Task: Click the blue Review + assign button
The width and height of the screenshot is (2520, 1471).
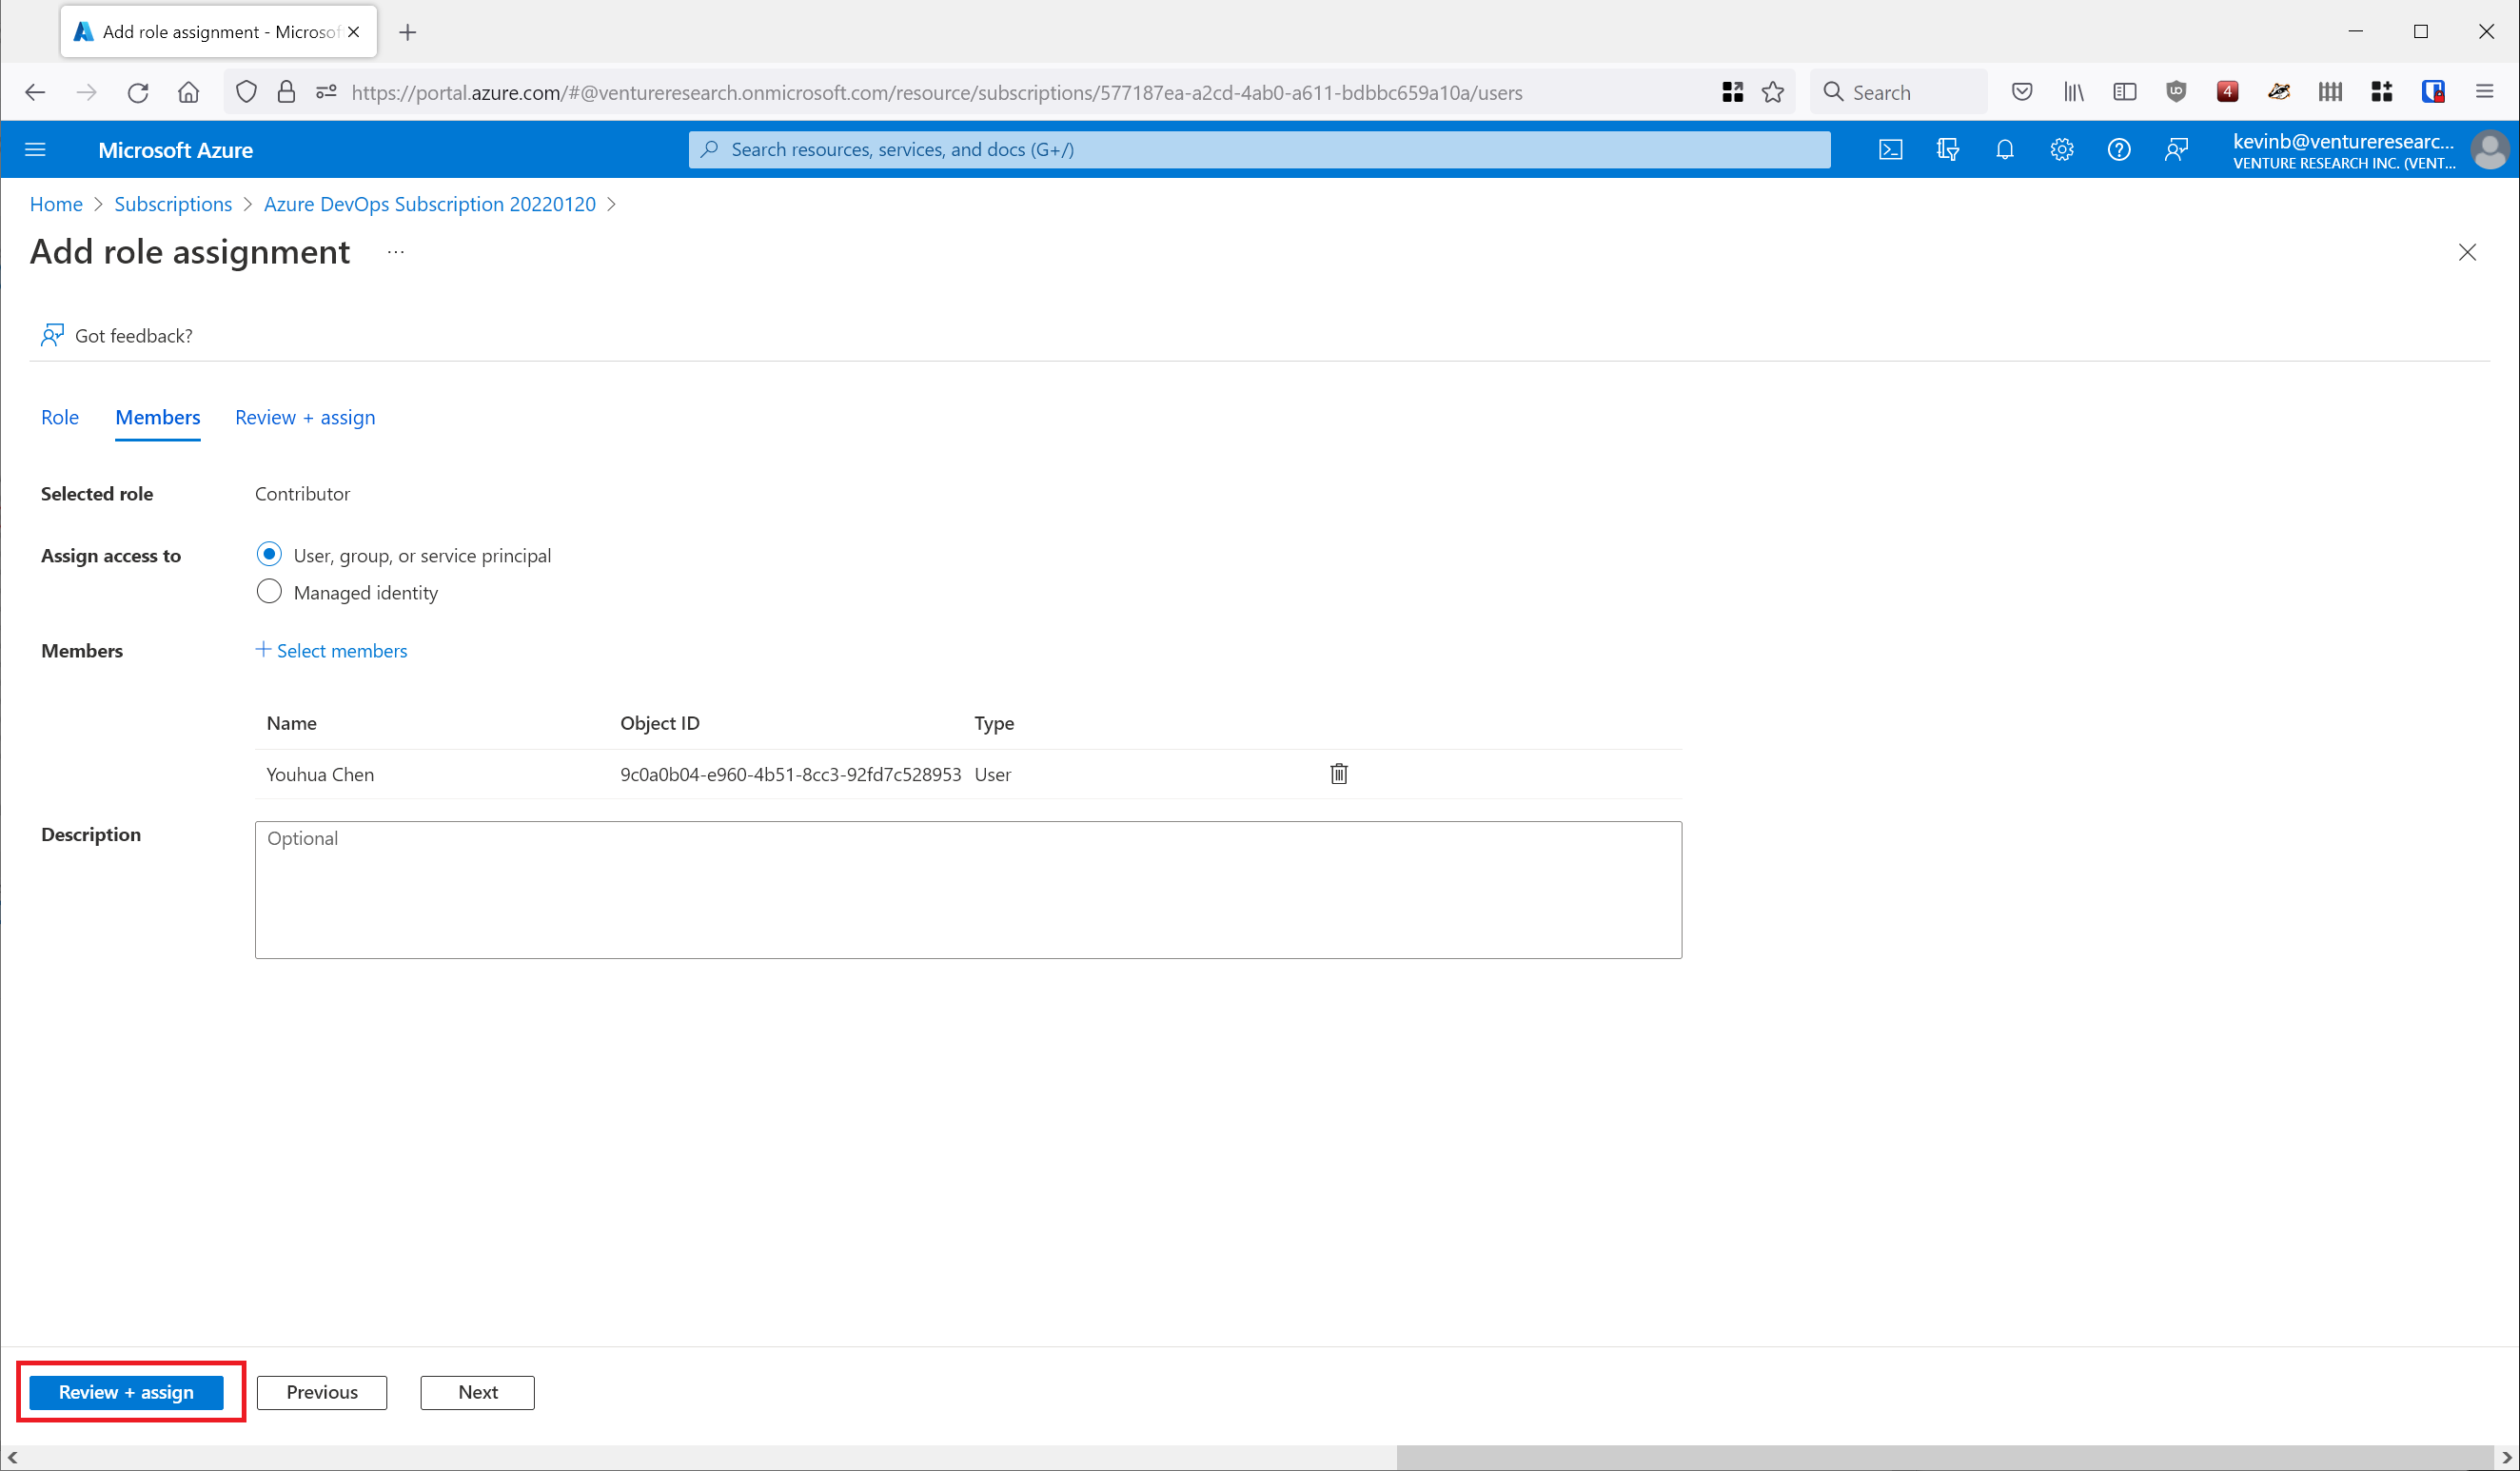Action: tap(126, 1391)
